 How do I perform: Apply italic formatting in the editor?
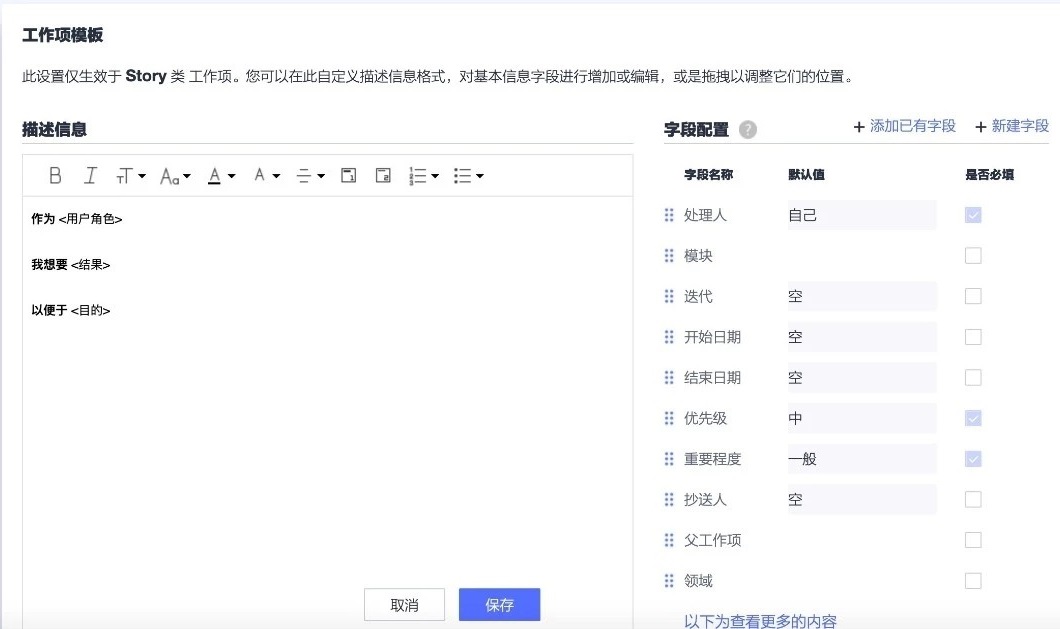pos(90,176)
